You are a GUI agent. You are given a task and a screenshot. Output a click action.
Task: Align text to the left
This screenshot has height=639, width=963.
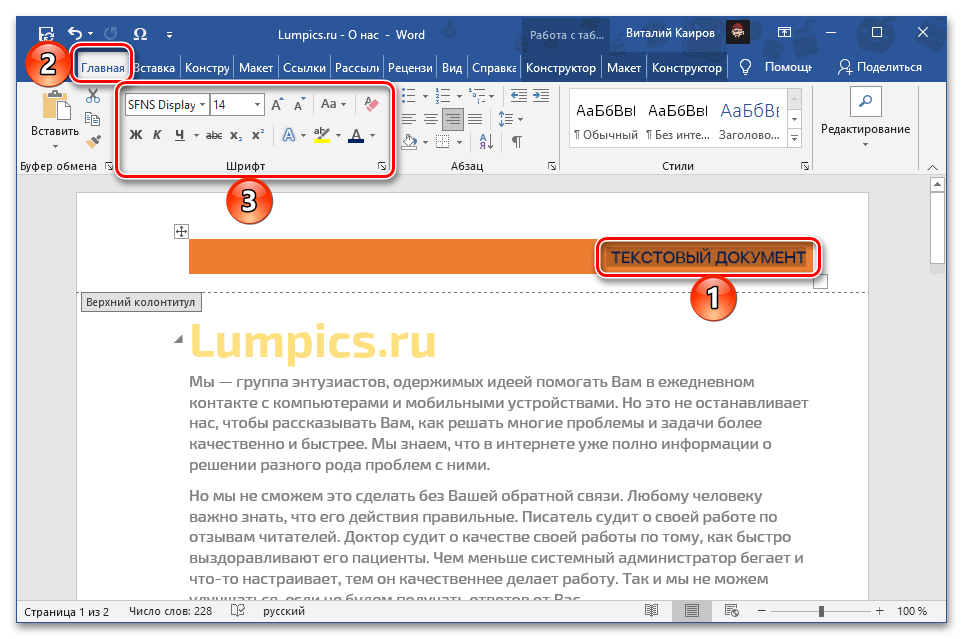tap(408, 119)
